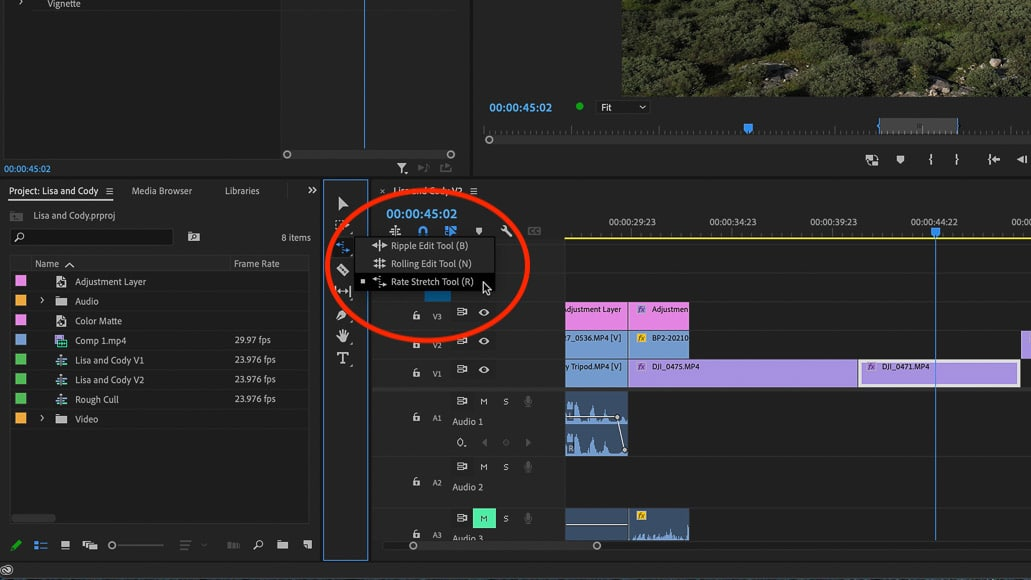Toggle V1 track output eye

click(484, 370)
